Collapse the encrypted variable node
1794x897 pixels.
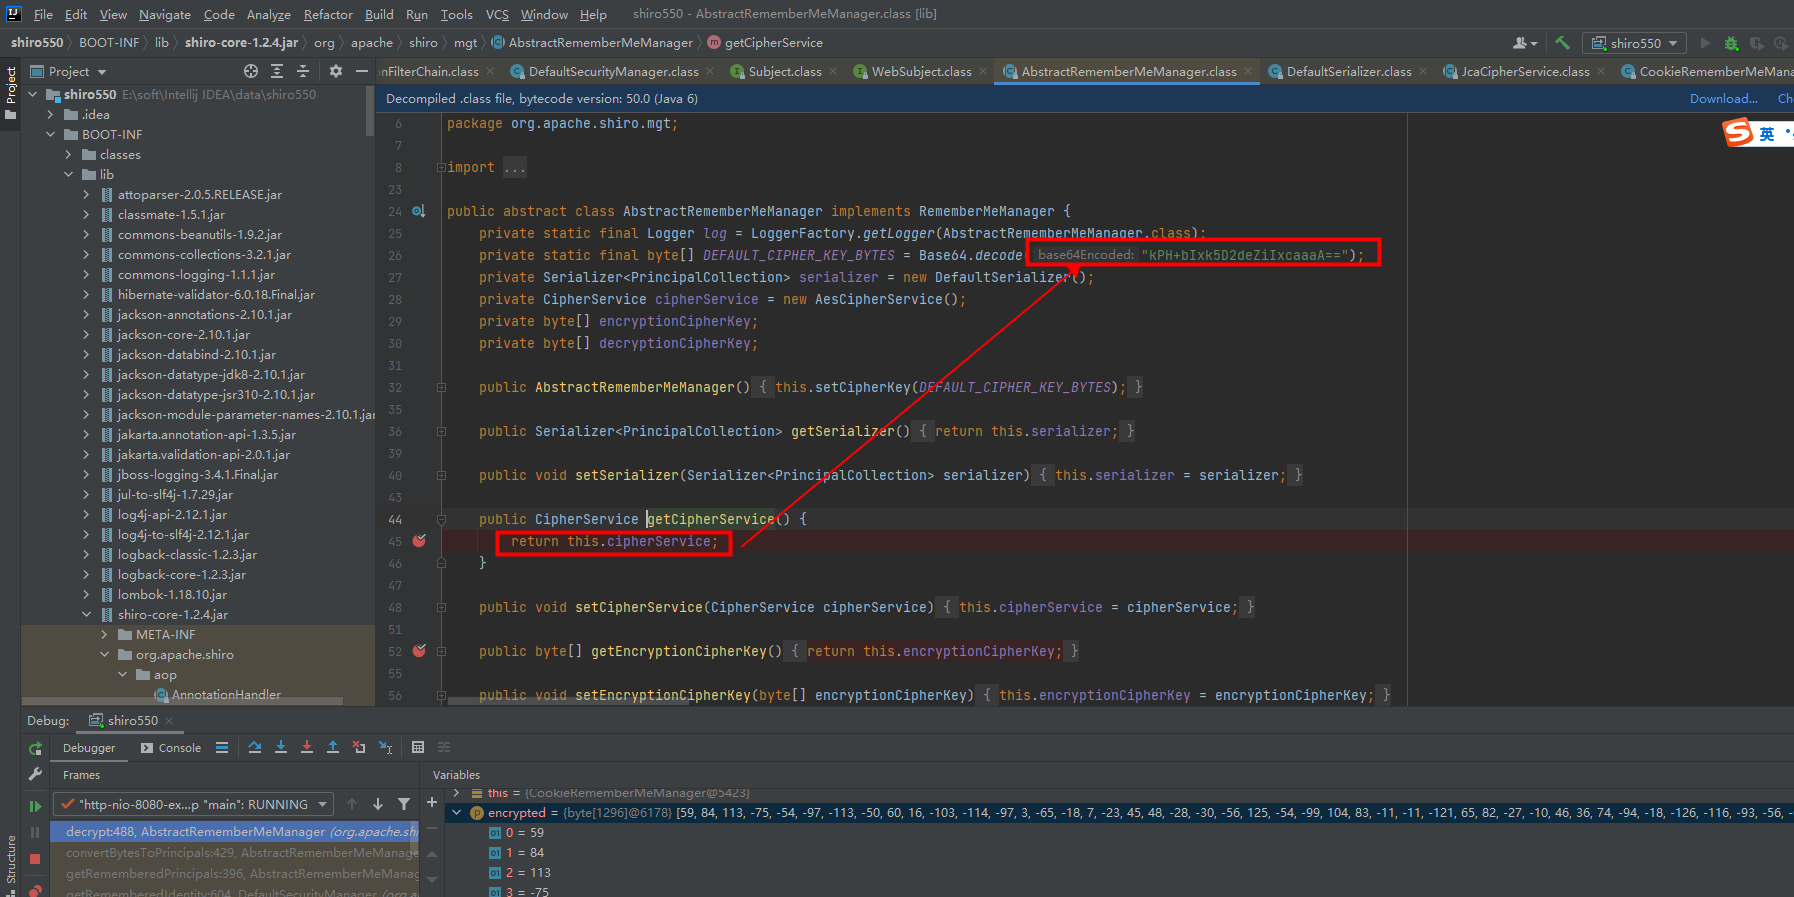pos(457,812)
